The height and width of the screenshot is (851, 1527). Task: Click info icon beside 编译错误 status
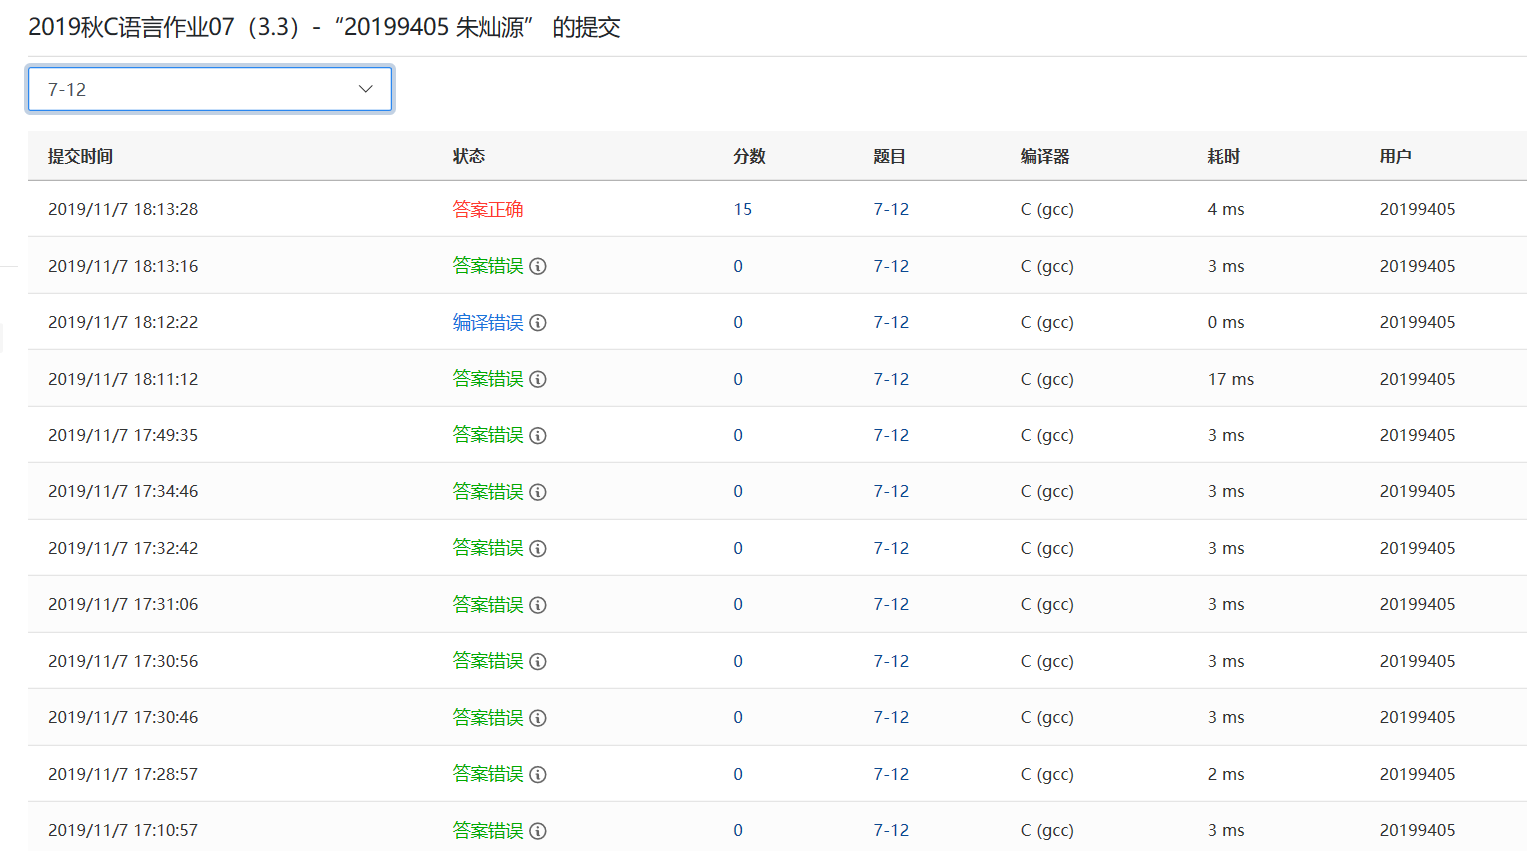click(538, 323)
